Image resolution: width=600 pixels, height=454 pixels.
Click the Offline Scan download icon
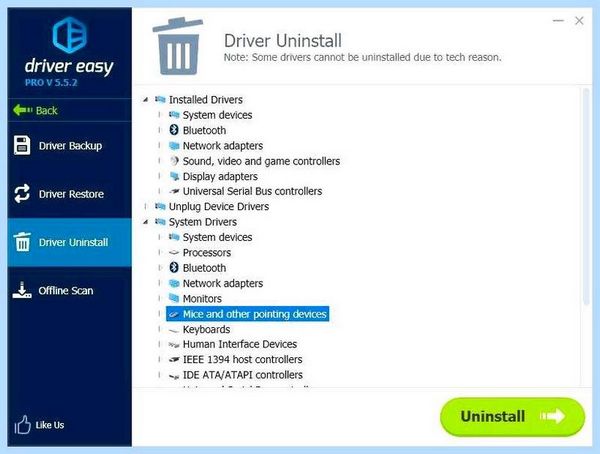(x=22, y=290)
